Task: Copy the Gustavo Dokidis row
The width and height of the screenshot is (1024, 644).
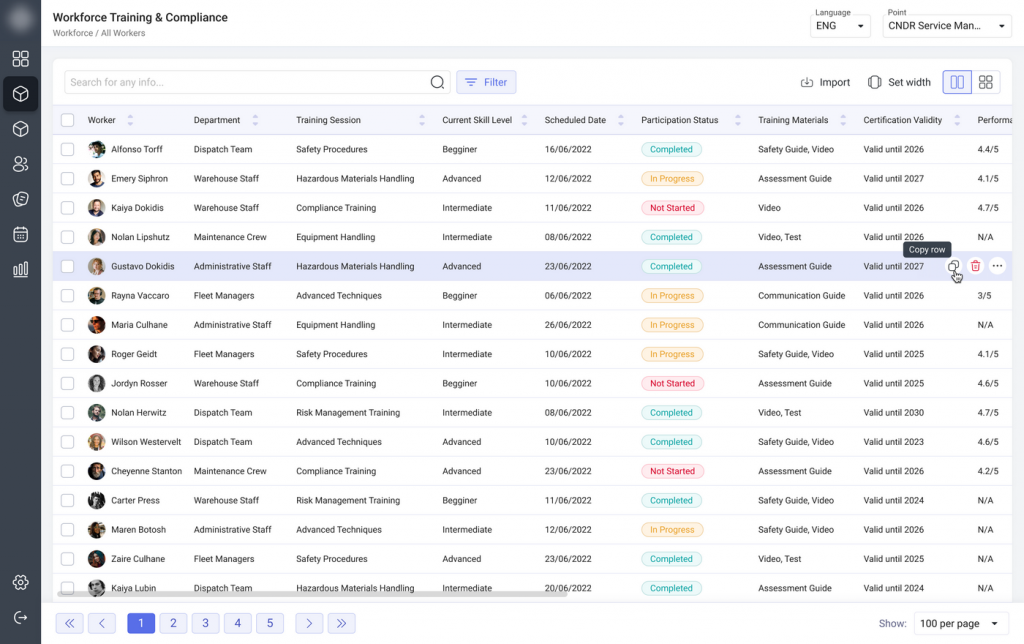Action: tap(951, 266)
